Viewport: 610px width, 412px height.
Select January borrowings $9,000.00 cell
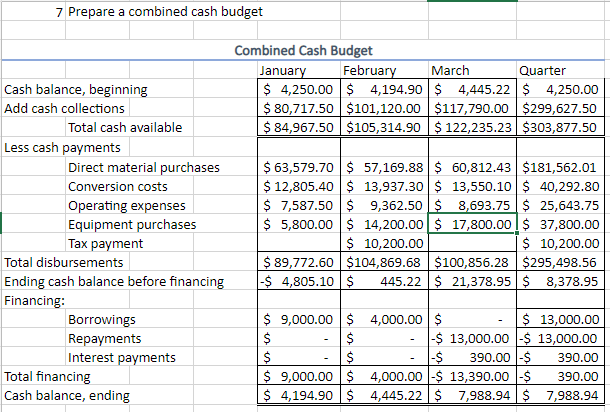(299, 320)
